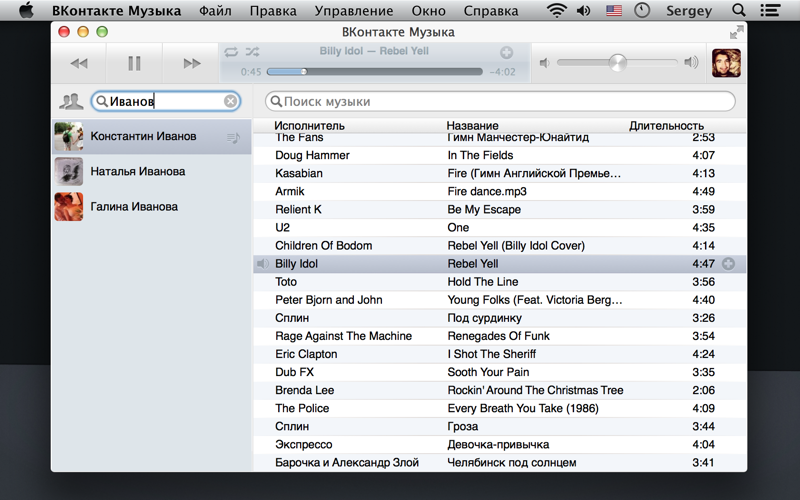
Task: Select Armik Fire dance.mp3
Action: [x=499, y=191]
